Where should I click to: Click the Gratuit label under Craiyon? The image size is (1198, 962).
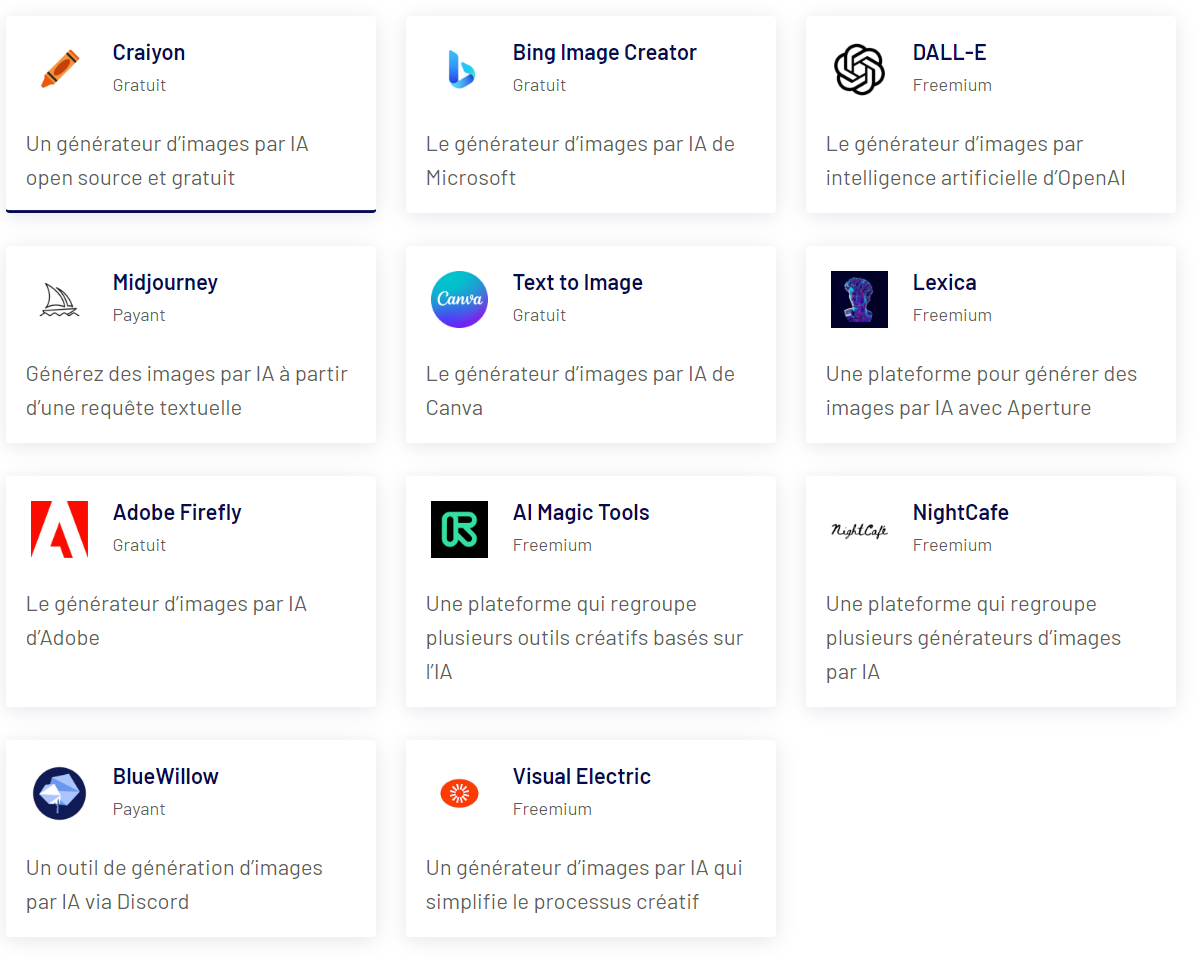pos(139,86)
